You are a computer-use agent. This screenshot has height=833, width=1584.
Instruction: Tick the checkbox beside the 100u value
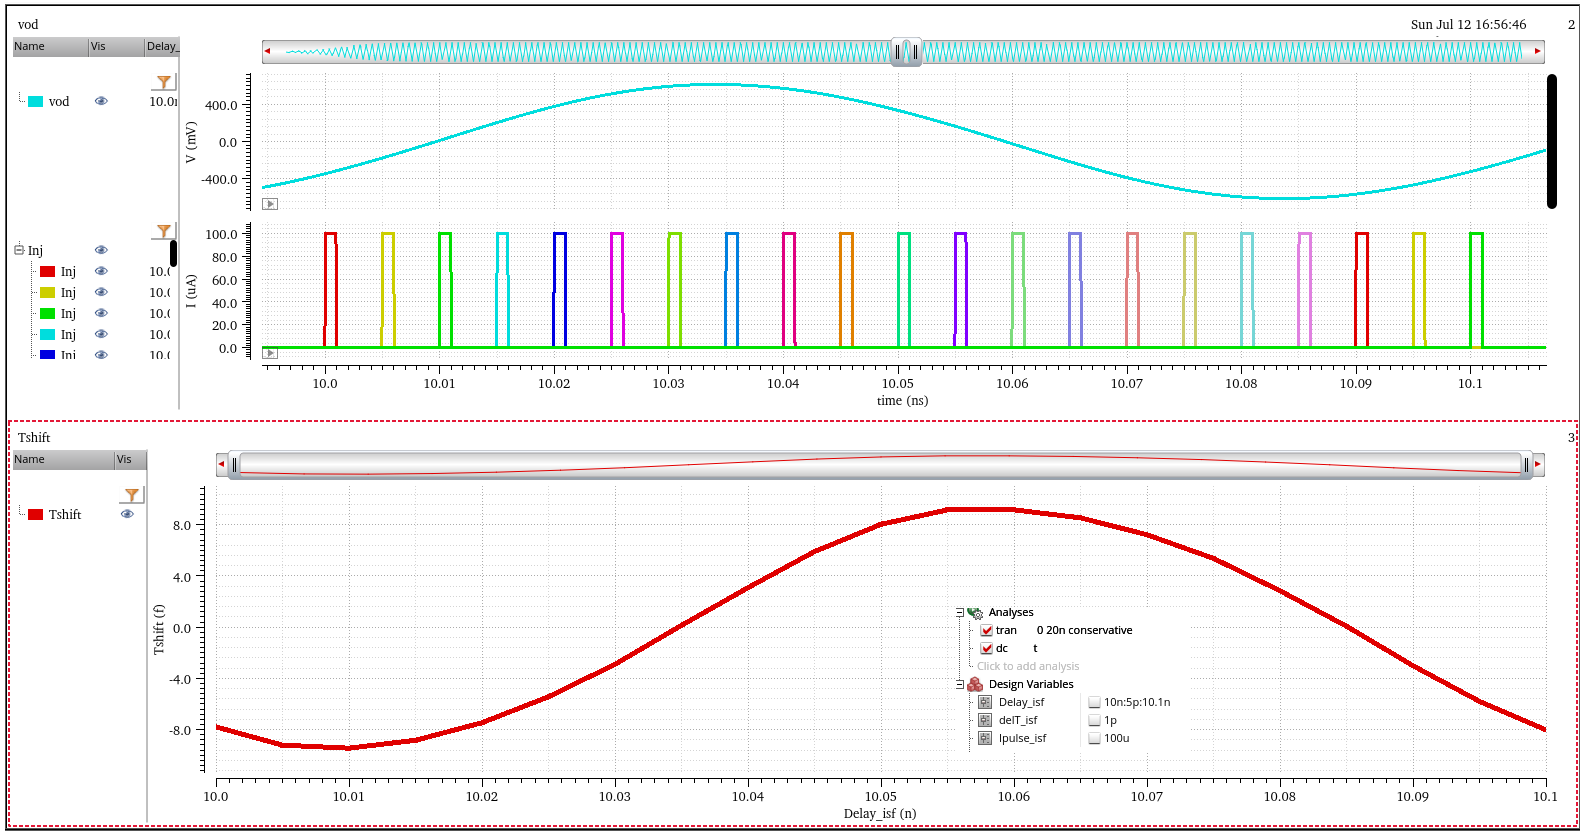coord(1095,738)
